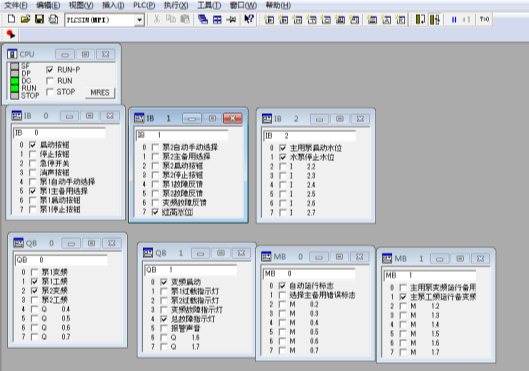Screen dimensions: 529x371
Task: Select the STOP checkbox in CPU window
Action: click(50, 92)
